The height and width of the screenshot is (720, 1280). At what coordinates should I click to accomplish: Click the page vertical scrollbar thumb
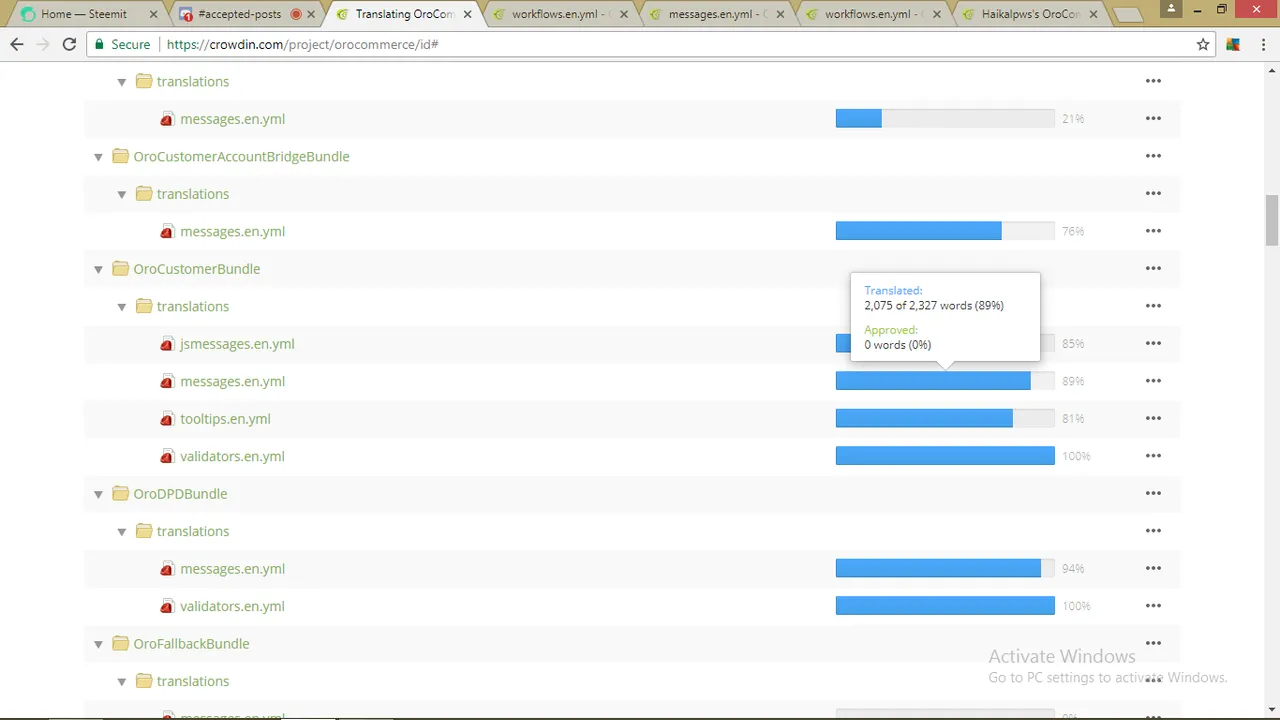pos(1272,220)
